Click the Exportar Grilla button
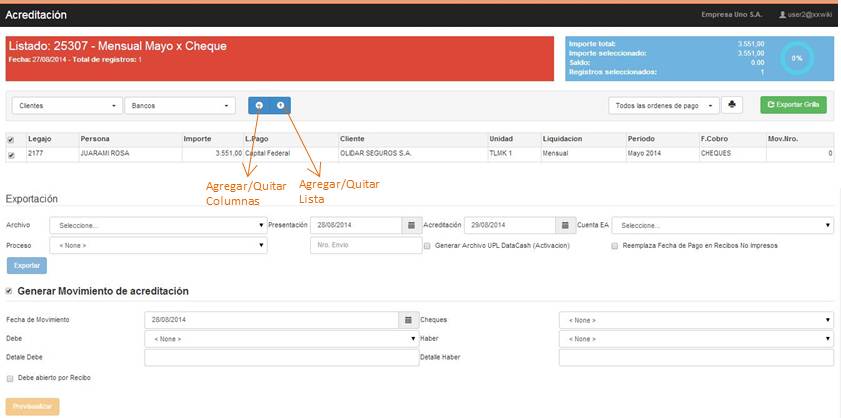The height and width of the screenshot is (418, 841). pyautogui.click(x=793, y=105)
